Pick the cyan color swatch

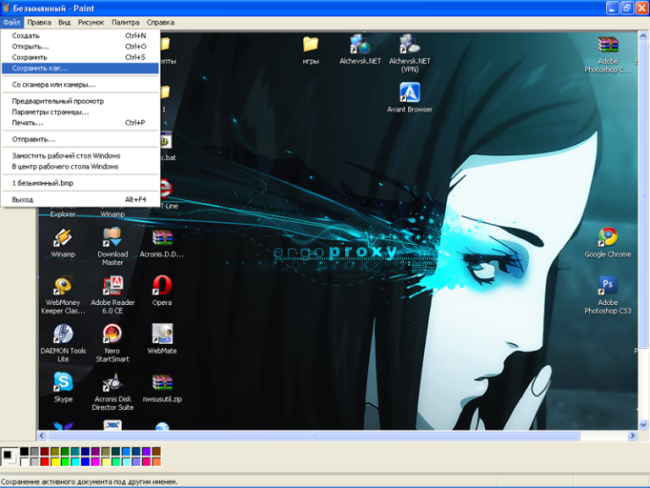75,461
